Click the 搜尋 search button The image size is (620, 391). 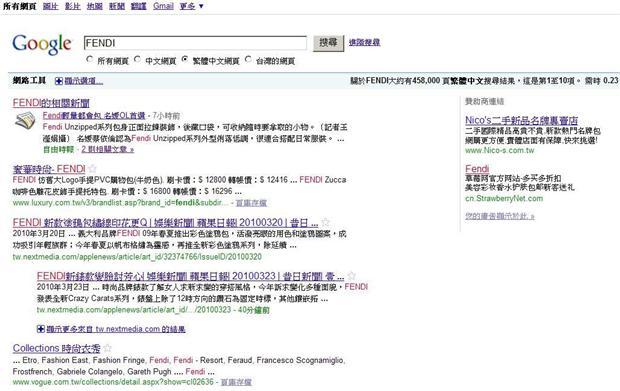[328, 43]
